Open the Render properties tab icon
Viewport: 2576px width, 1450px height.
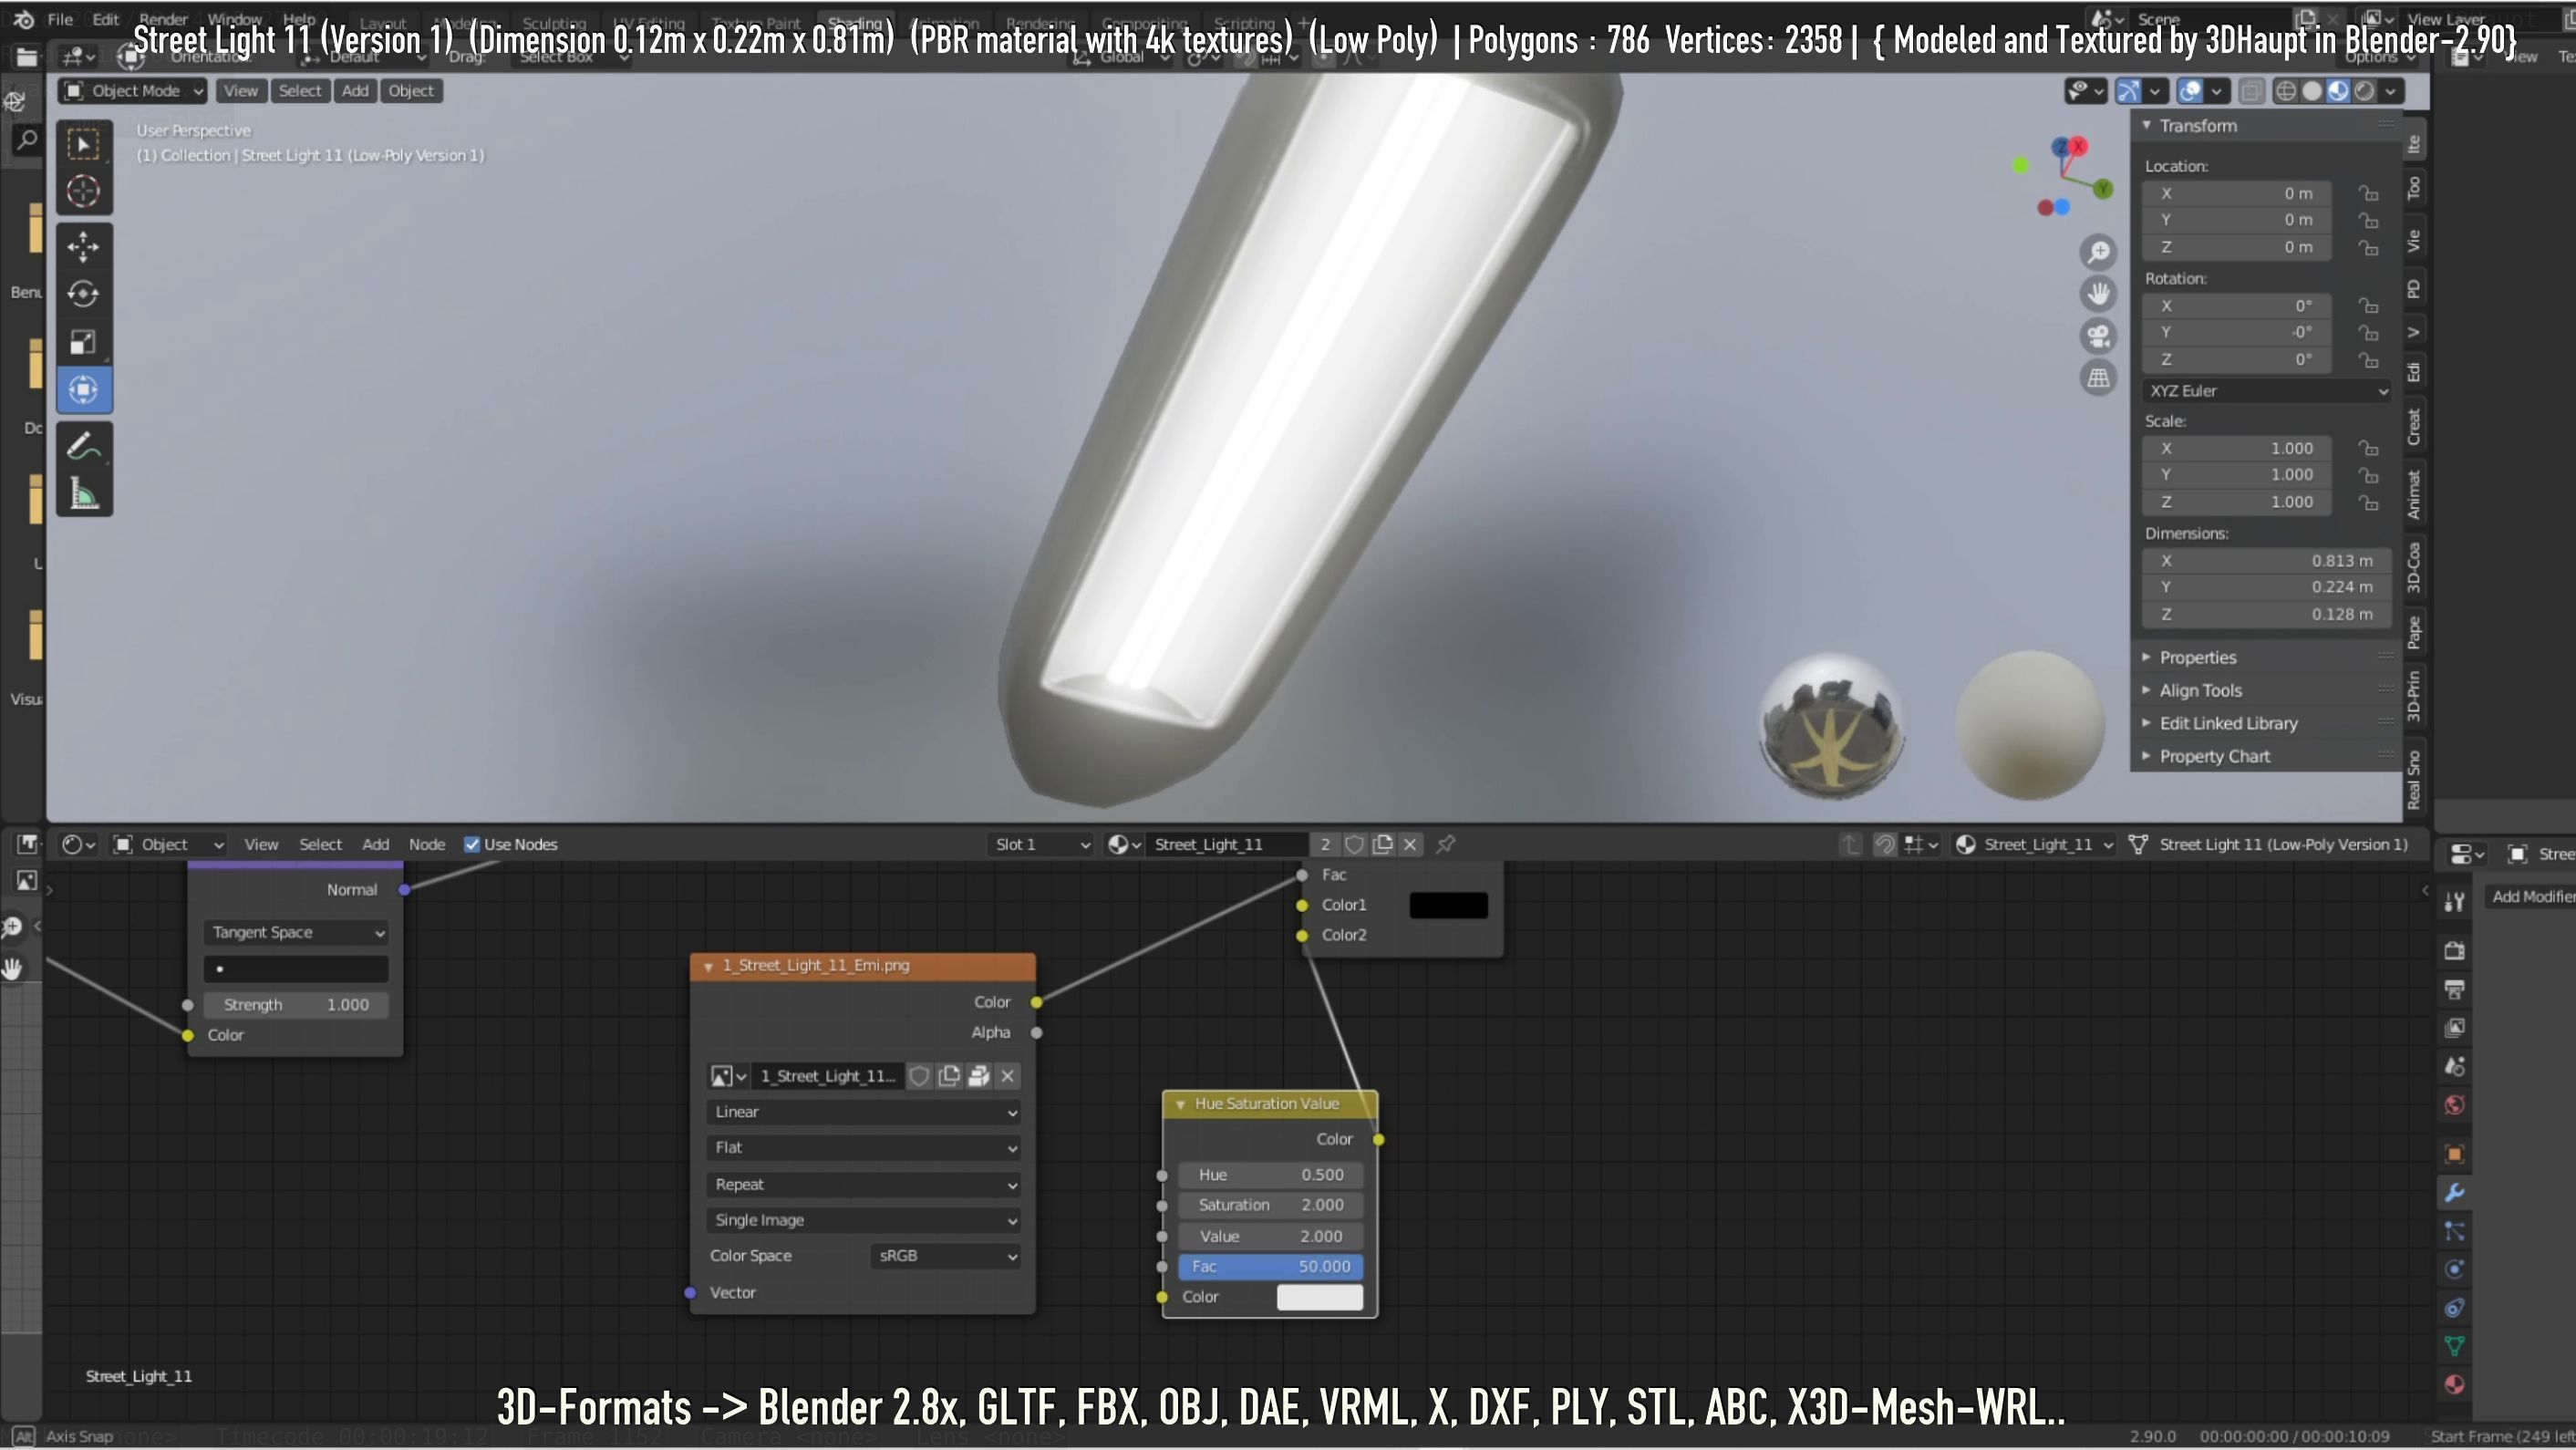click(2454, 950)
